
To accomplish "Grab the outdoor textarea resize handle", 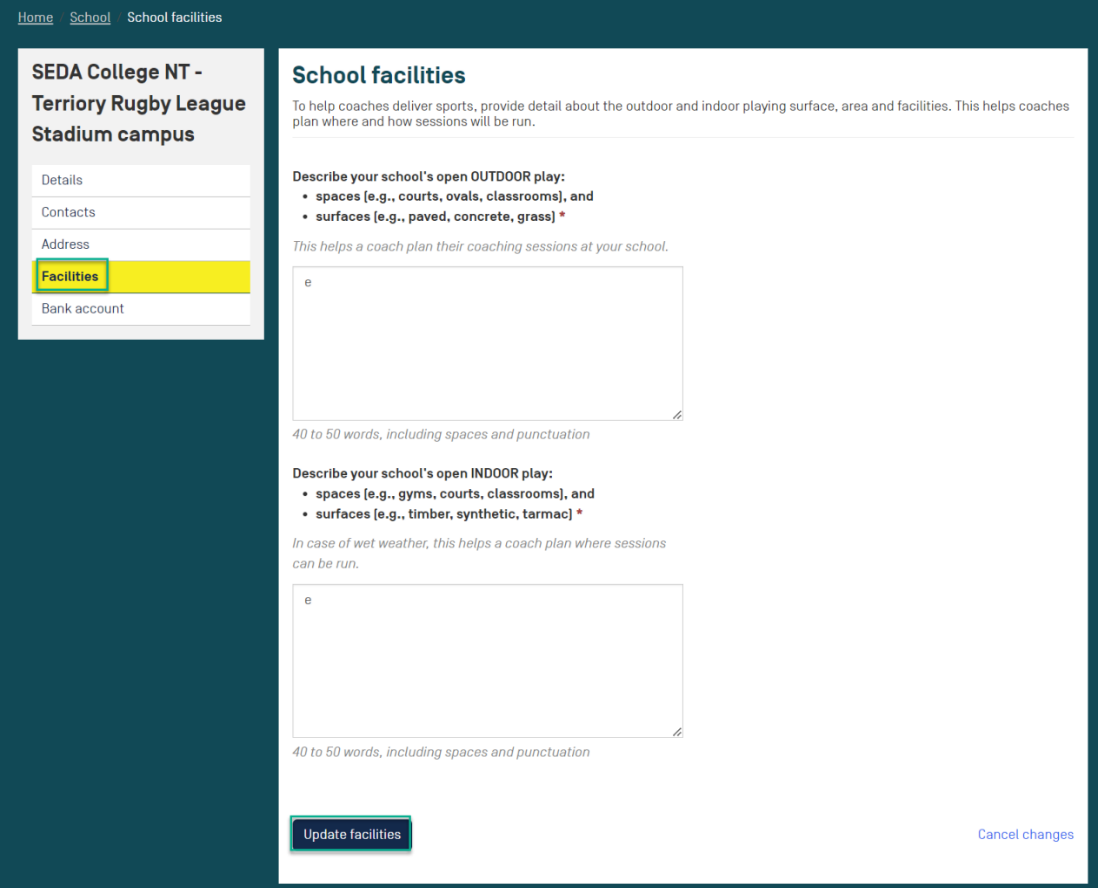I will (x=677, y=415).
